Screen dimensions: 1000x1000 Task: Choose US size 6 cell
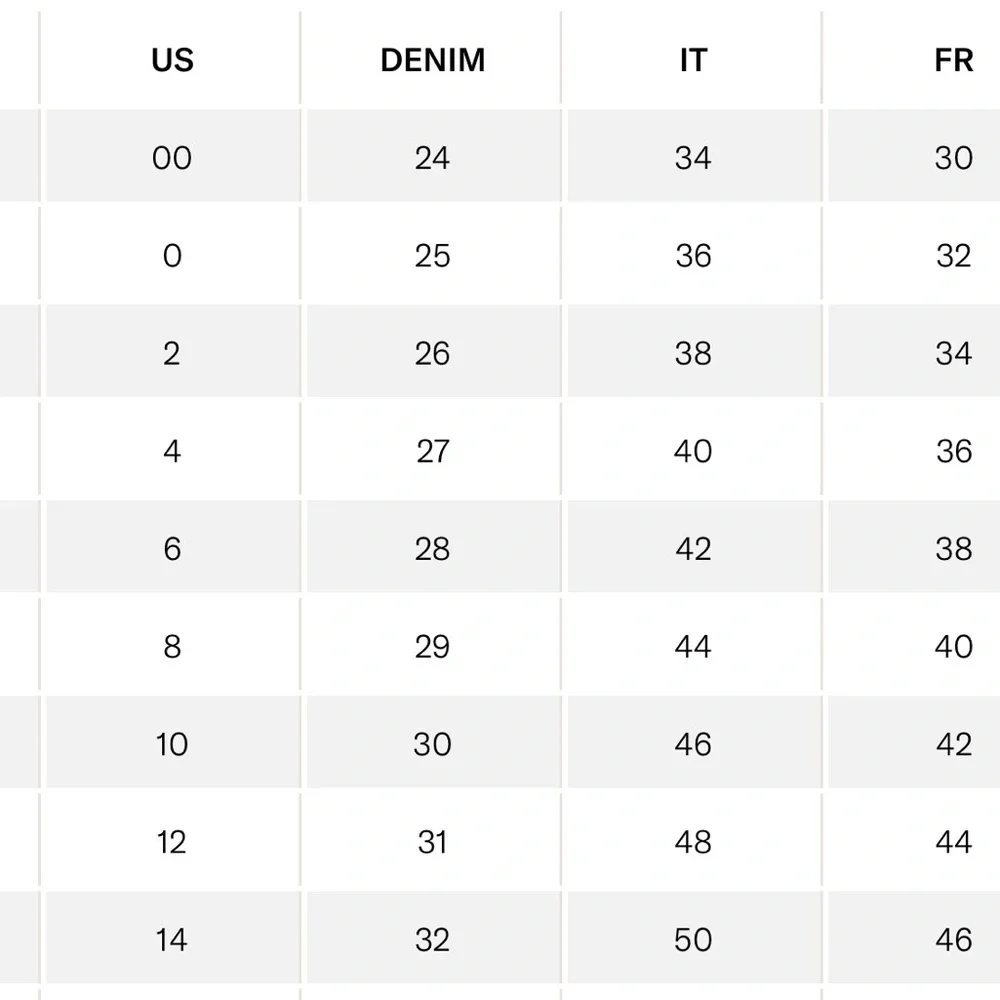click(x=172, y=548)
